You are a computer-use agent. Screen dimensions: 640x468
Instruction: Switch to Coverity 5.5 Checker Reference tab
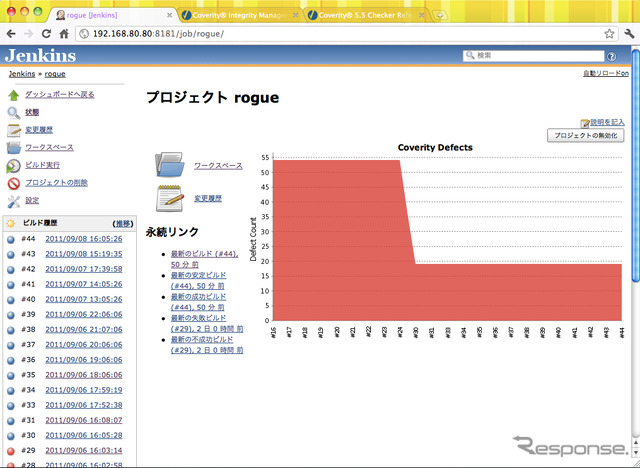tap(366, 15)
